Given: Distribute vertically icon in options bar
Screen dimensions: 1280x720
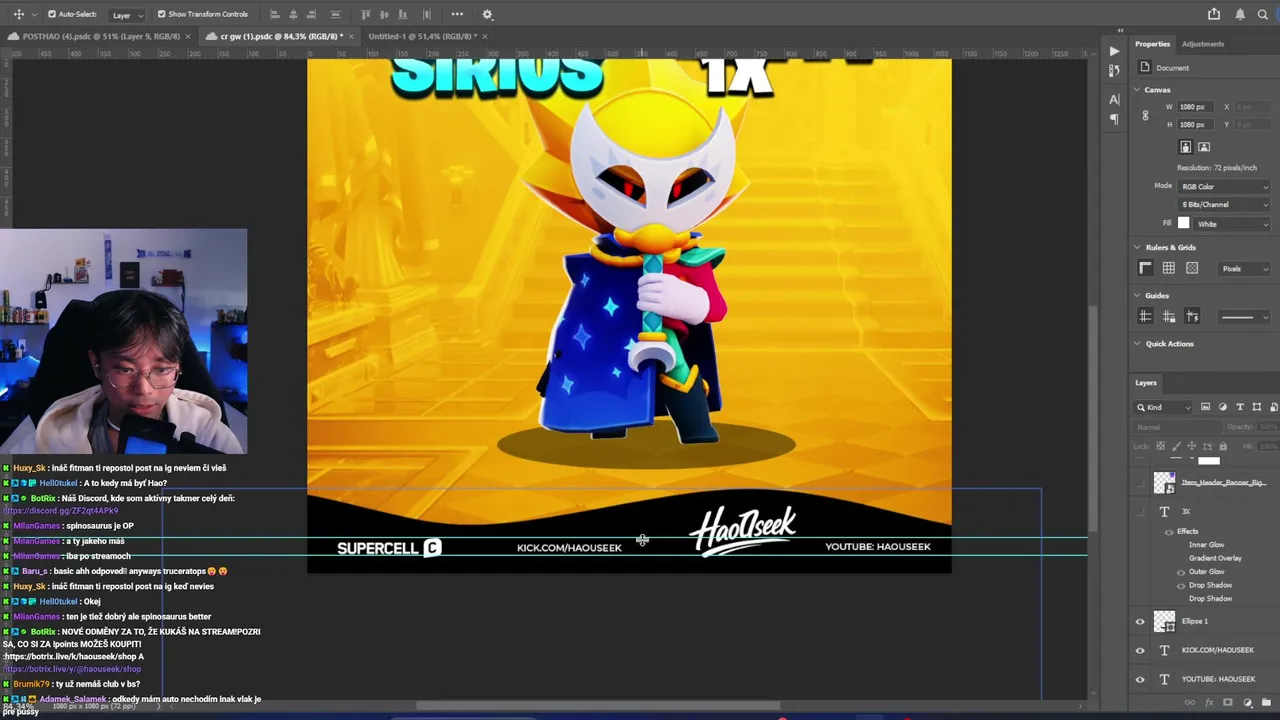Looking at the screenshot, I should [335, 14].
